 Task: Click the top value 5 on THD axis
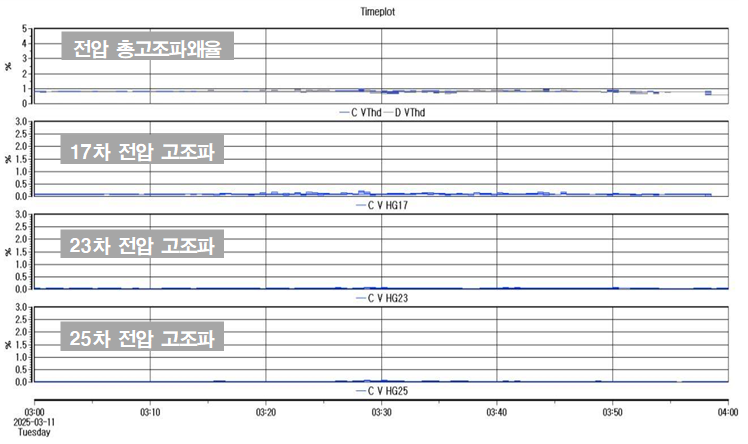25,29
